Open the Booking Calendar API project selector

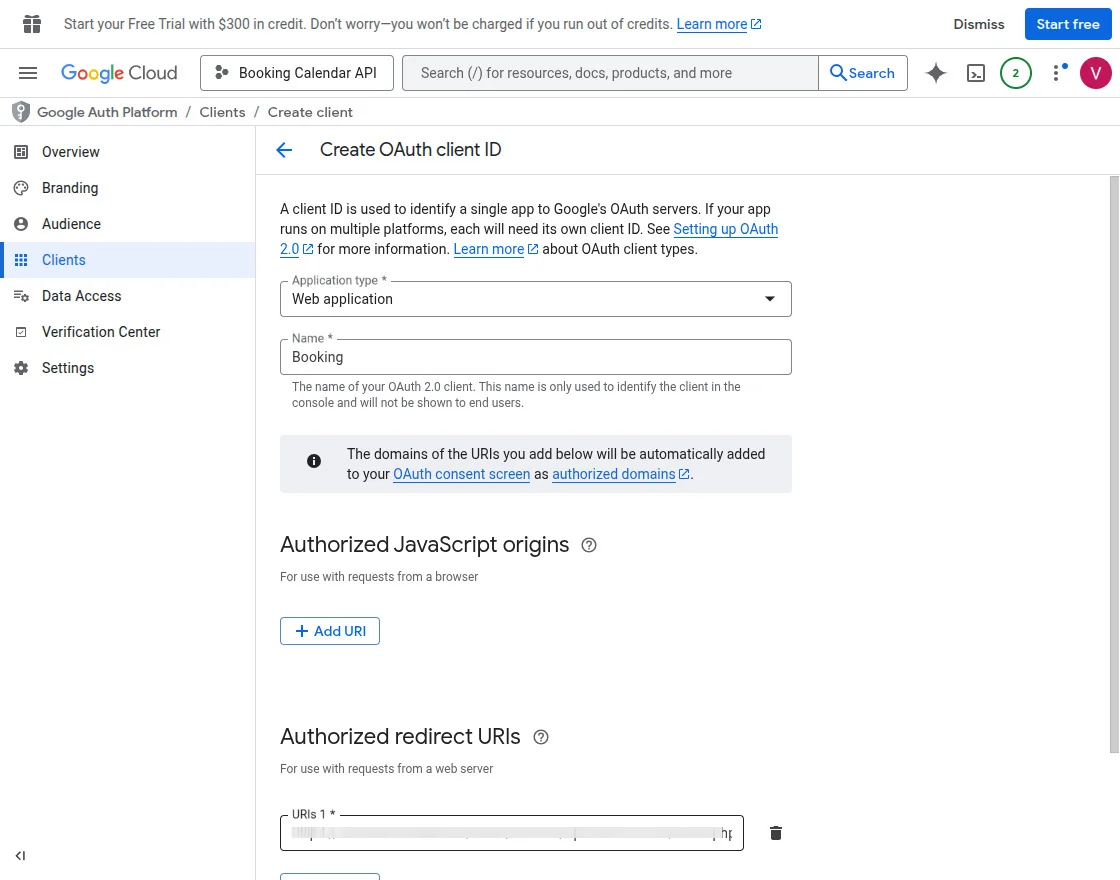[296, 72]
